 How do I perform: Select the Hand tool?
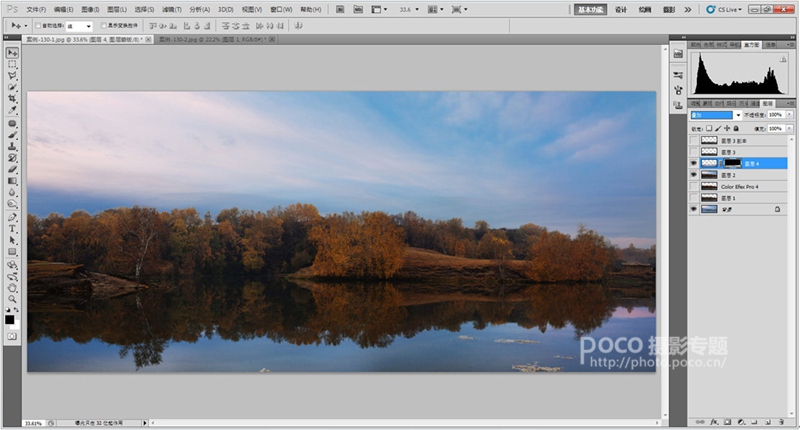click(12, 288)
